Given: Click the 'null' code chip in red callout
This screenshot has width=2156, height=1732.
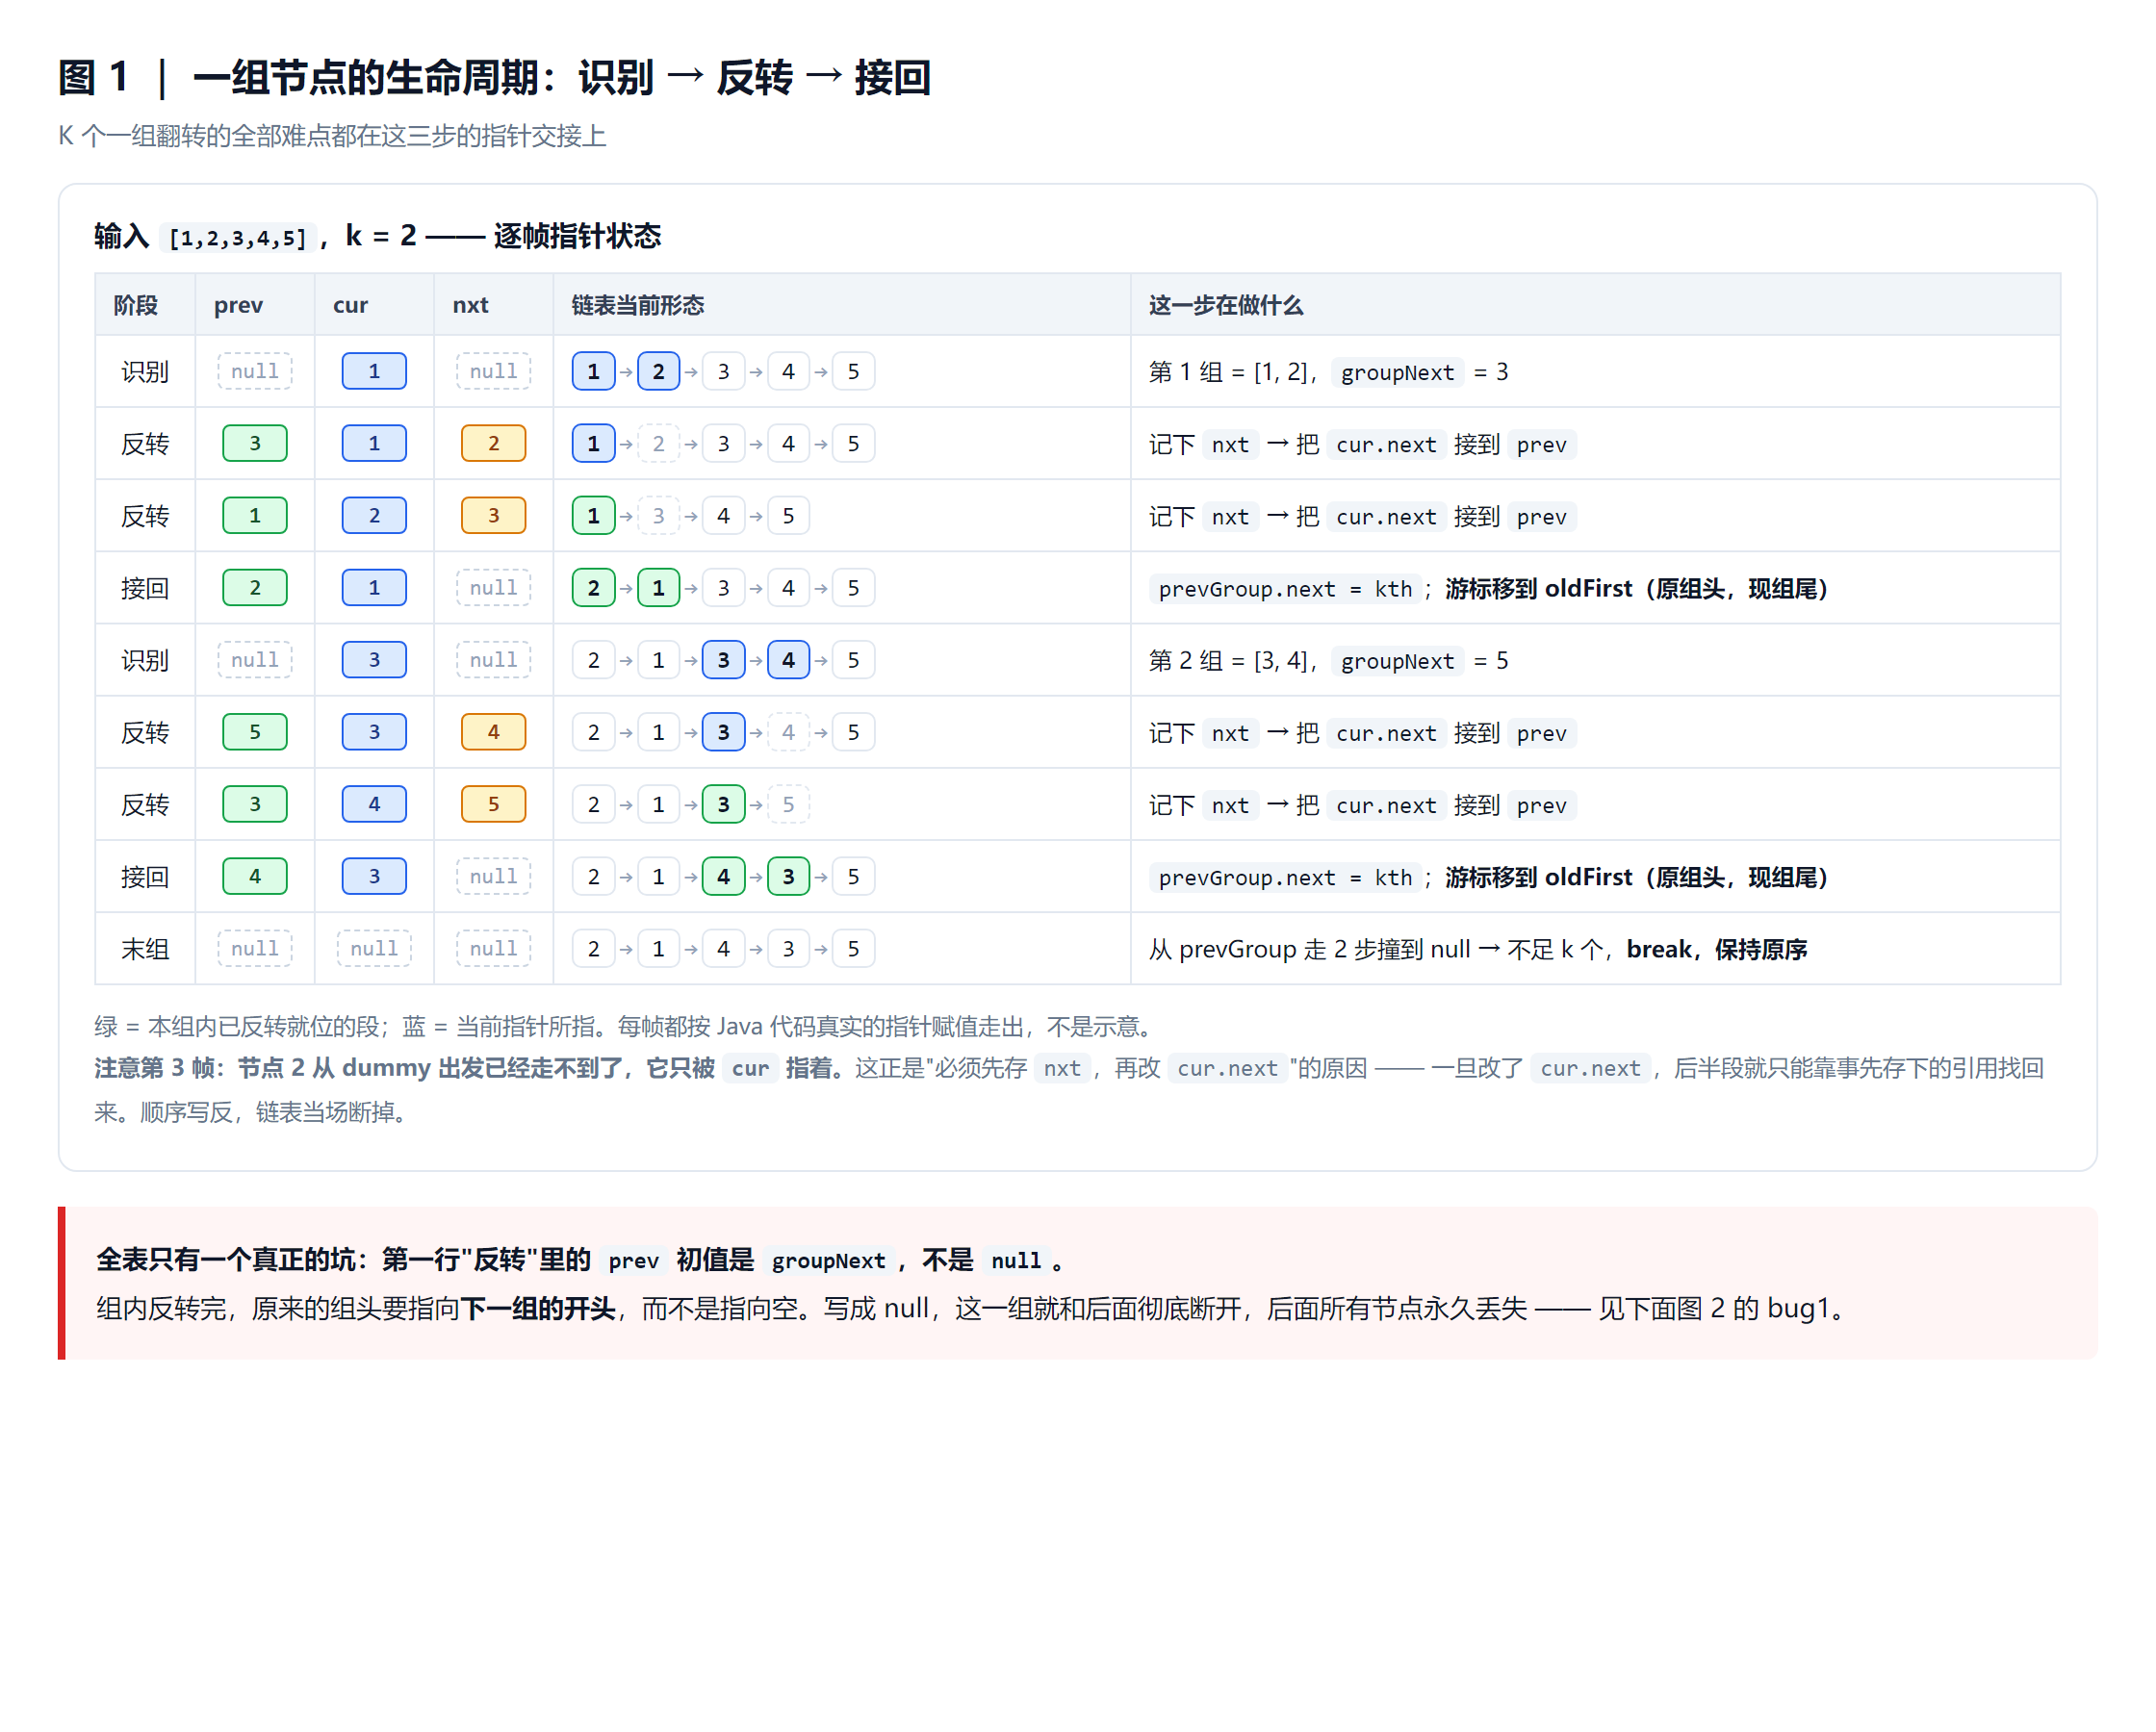Looking at the screenshot, I should coord(1016,1261).
